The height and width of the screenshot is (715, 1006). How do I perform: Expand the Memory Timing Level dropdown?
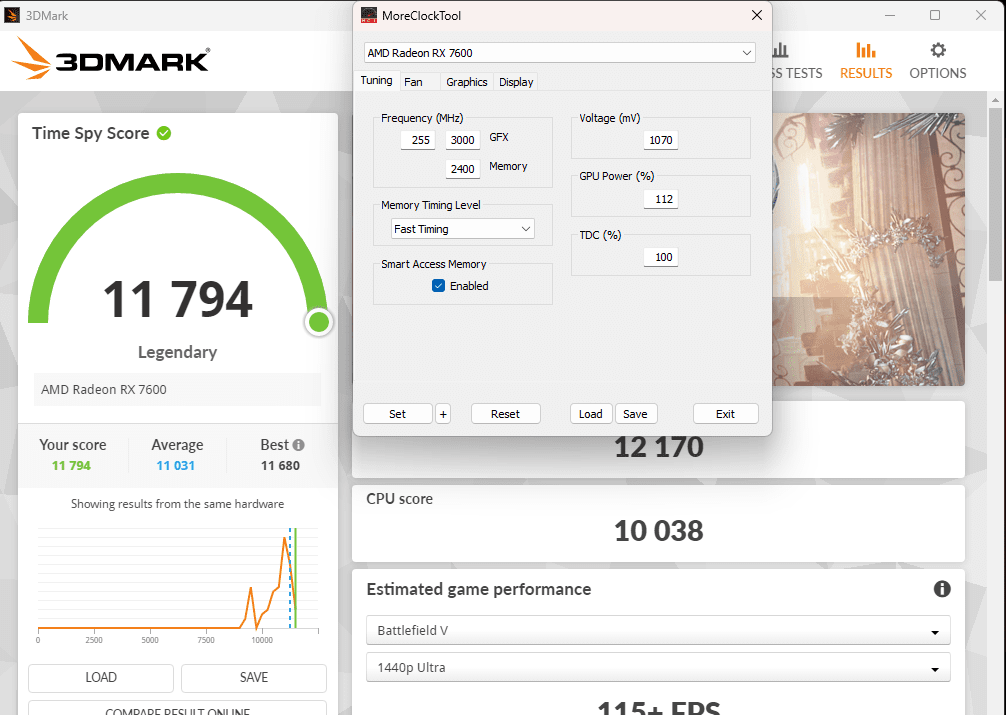click(463, 229)
